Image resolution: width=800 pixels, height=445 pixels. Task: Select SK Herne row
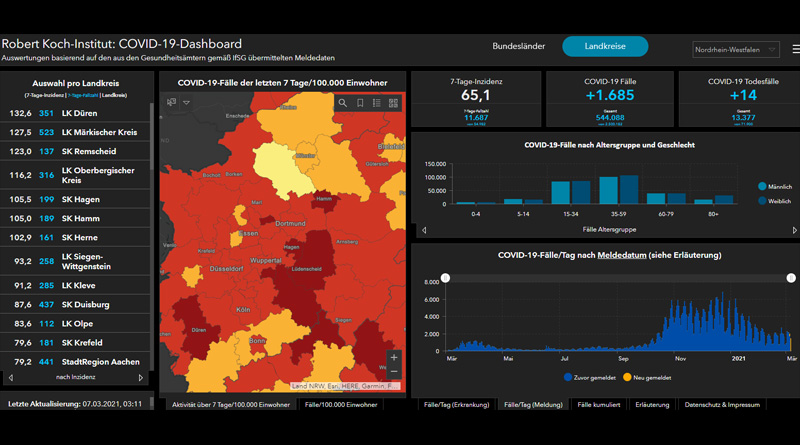[75, 238]
